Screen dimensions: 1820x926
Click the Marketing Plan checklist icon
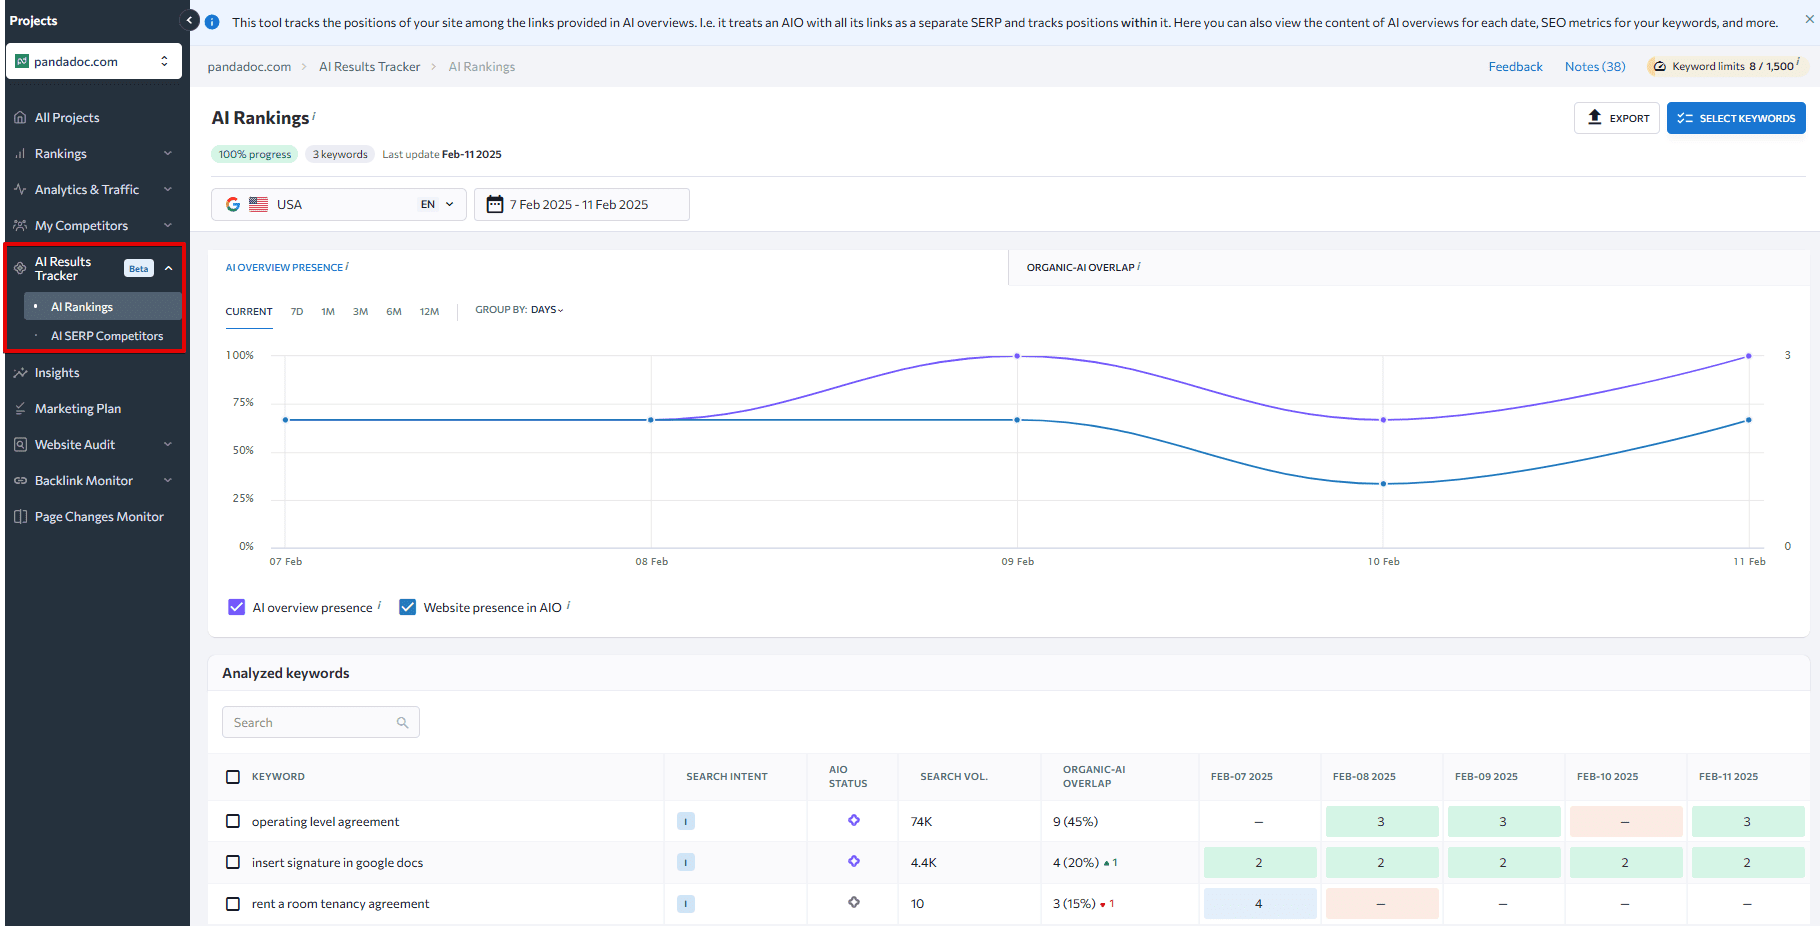coord(20,409)
